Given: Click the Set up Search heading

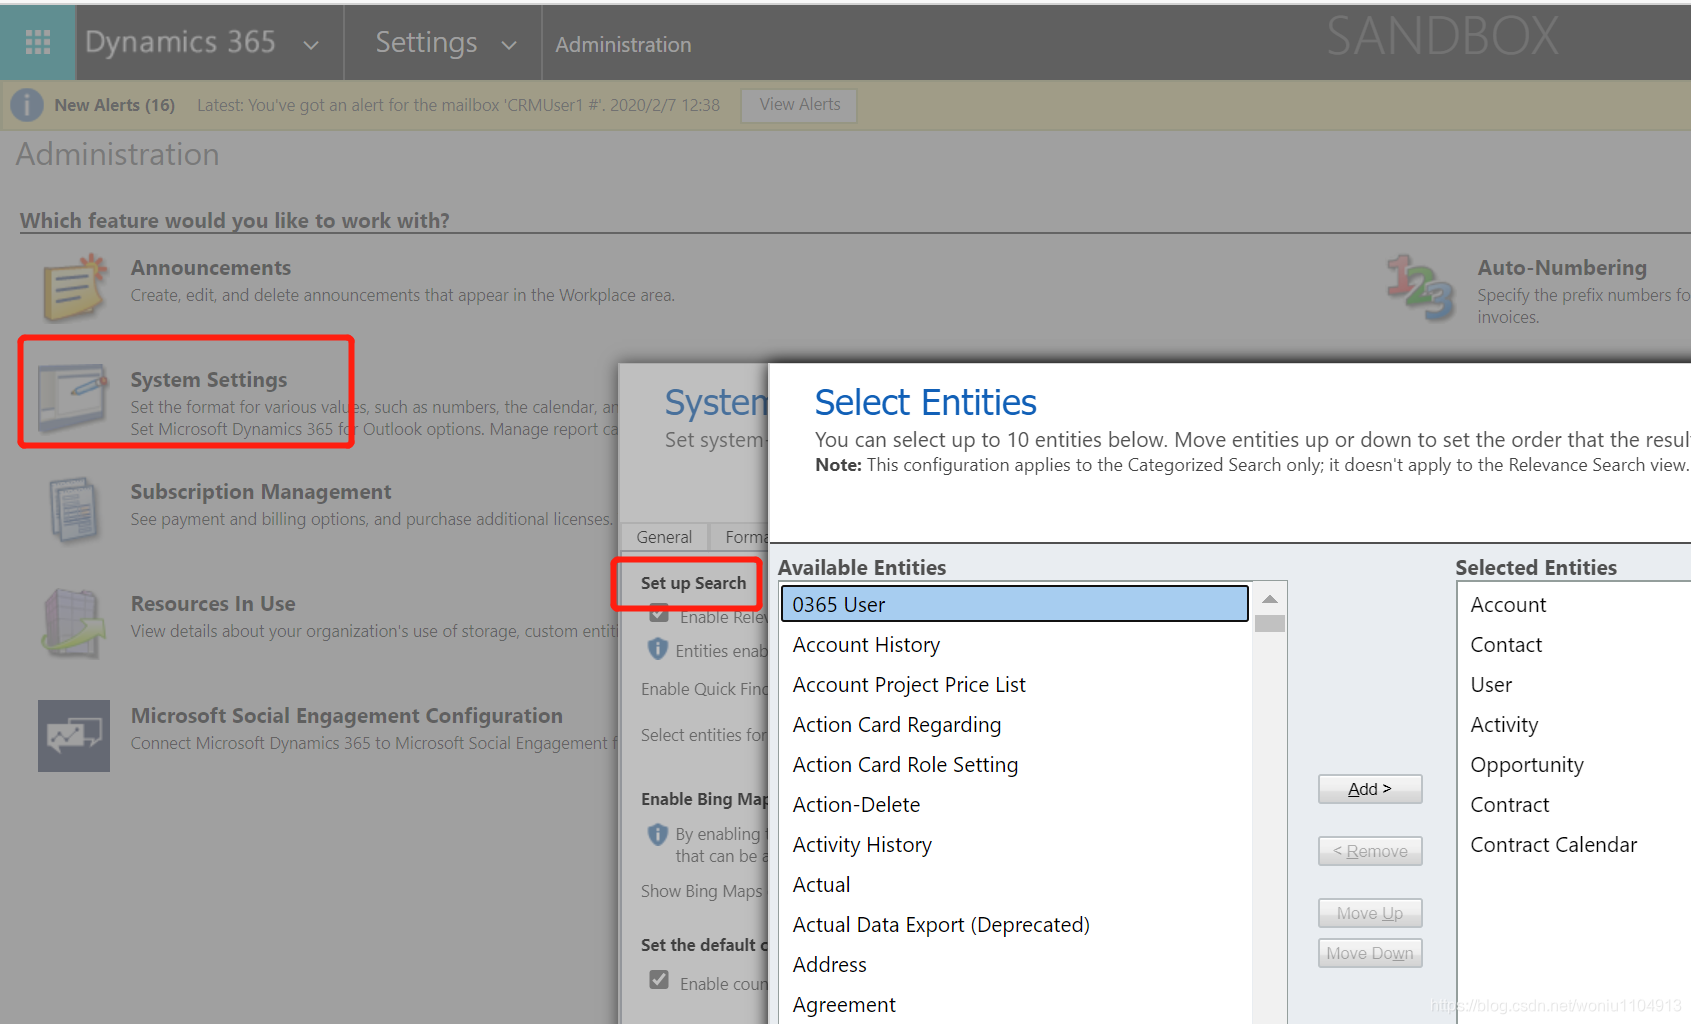Looking at the screenshot, I should point(693,583).
